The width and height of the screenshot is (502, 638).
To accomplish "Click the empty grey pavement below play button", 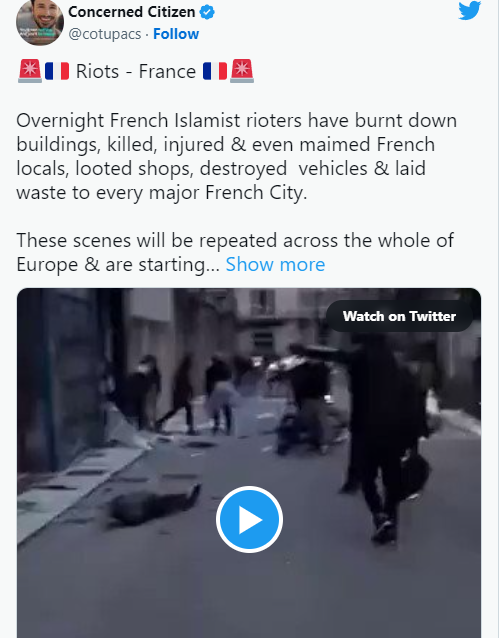I will coord(249,594).
